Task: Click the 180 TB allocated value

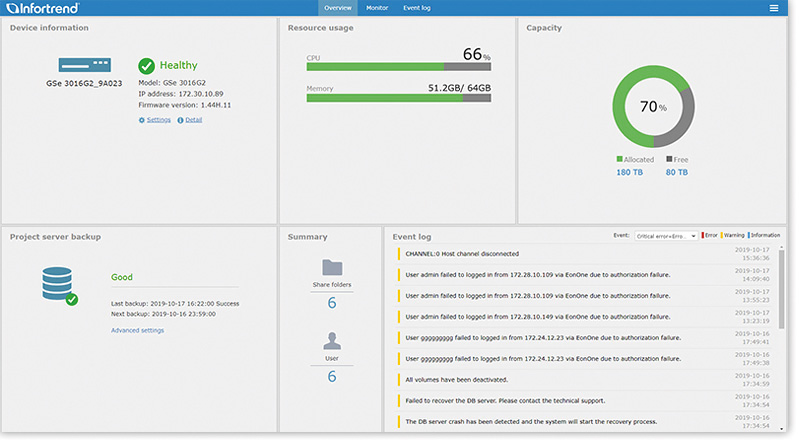Action: point(630,172)
